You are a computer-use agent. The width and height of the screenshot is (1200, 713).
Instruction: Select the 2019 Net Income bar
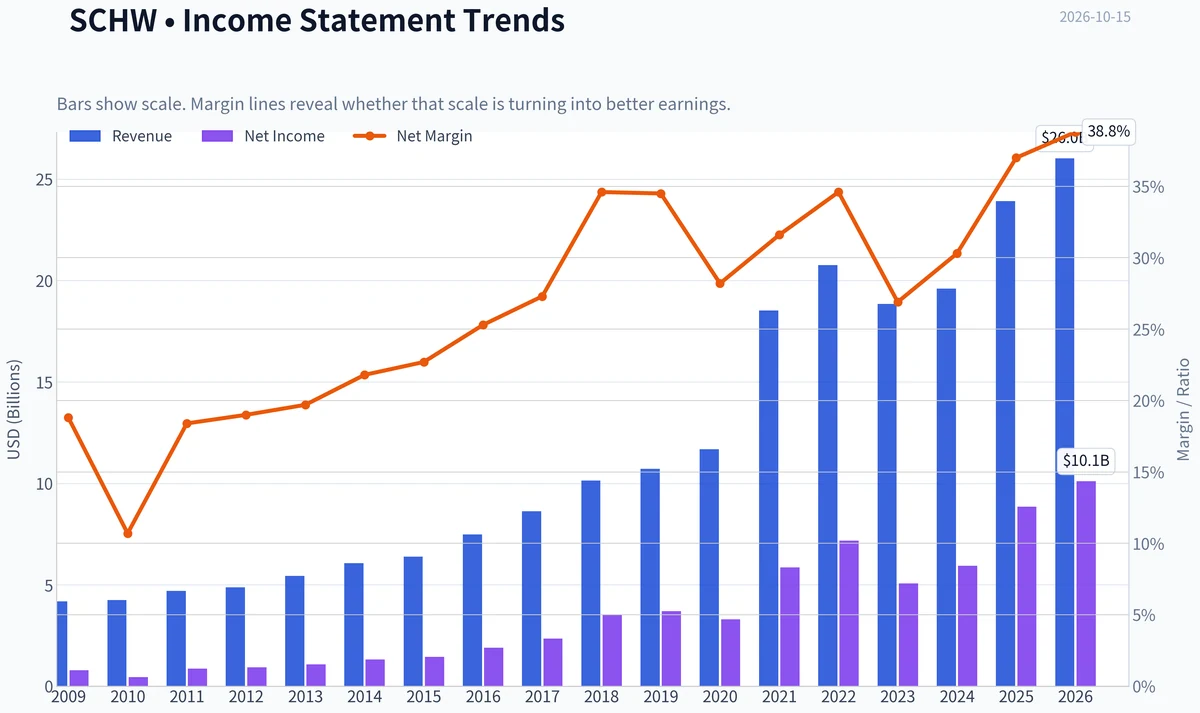coord(671,649)
